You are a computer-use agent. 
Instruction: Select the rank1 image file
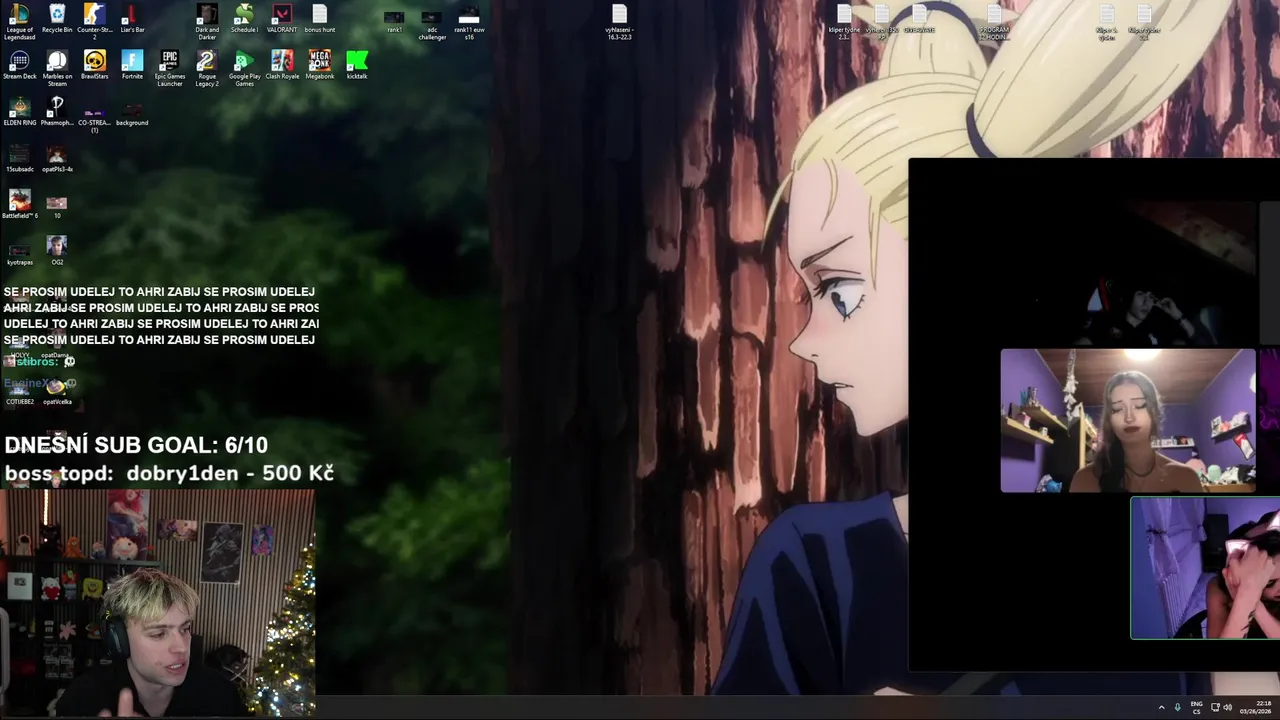[x=394, y=21]
